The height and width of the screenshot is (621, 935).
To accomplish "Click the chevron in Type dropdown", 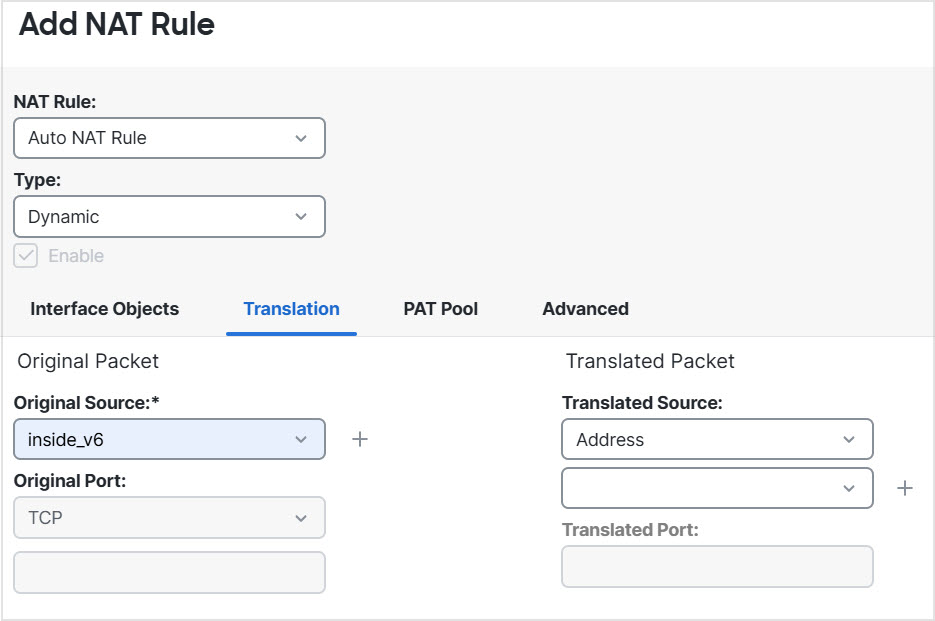I will click(301, 217).
